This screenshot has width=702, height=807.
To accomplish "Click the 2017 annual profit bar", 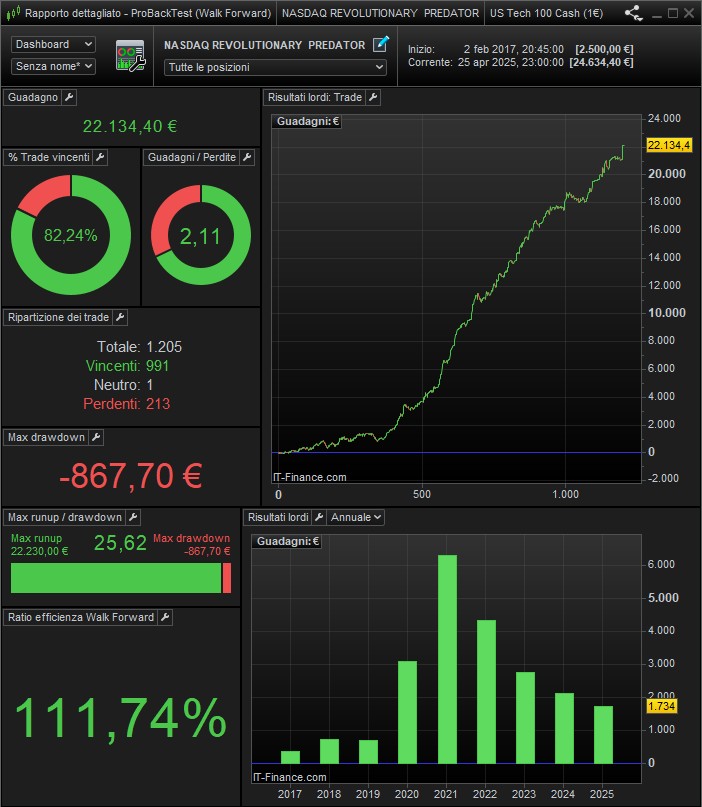I will pos(290,757).
